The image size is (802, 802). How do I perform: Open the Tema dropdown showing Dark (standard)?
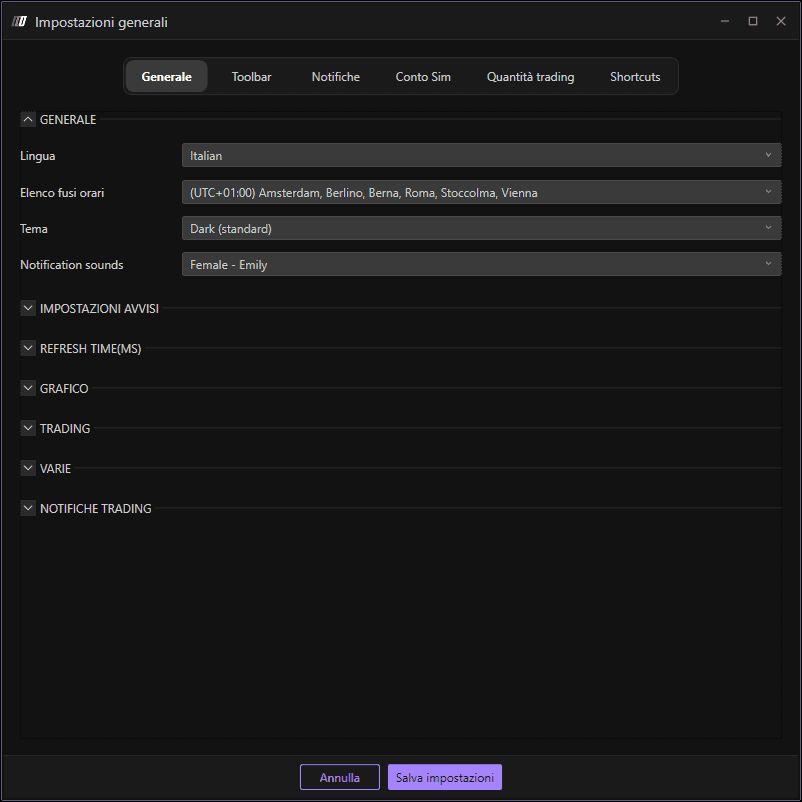481,228
